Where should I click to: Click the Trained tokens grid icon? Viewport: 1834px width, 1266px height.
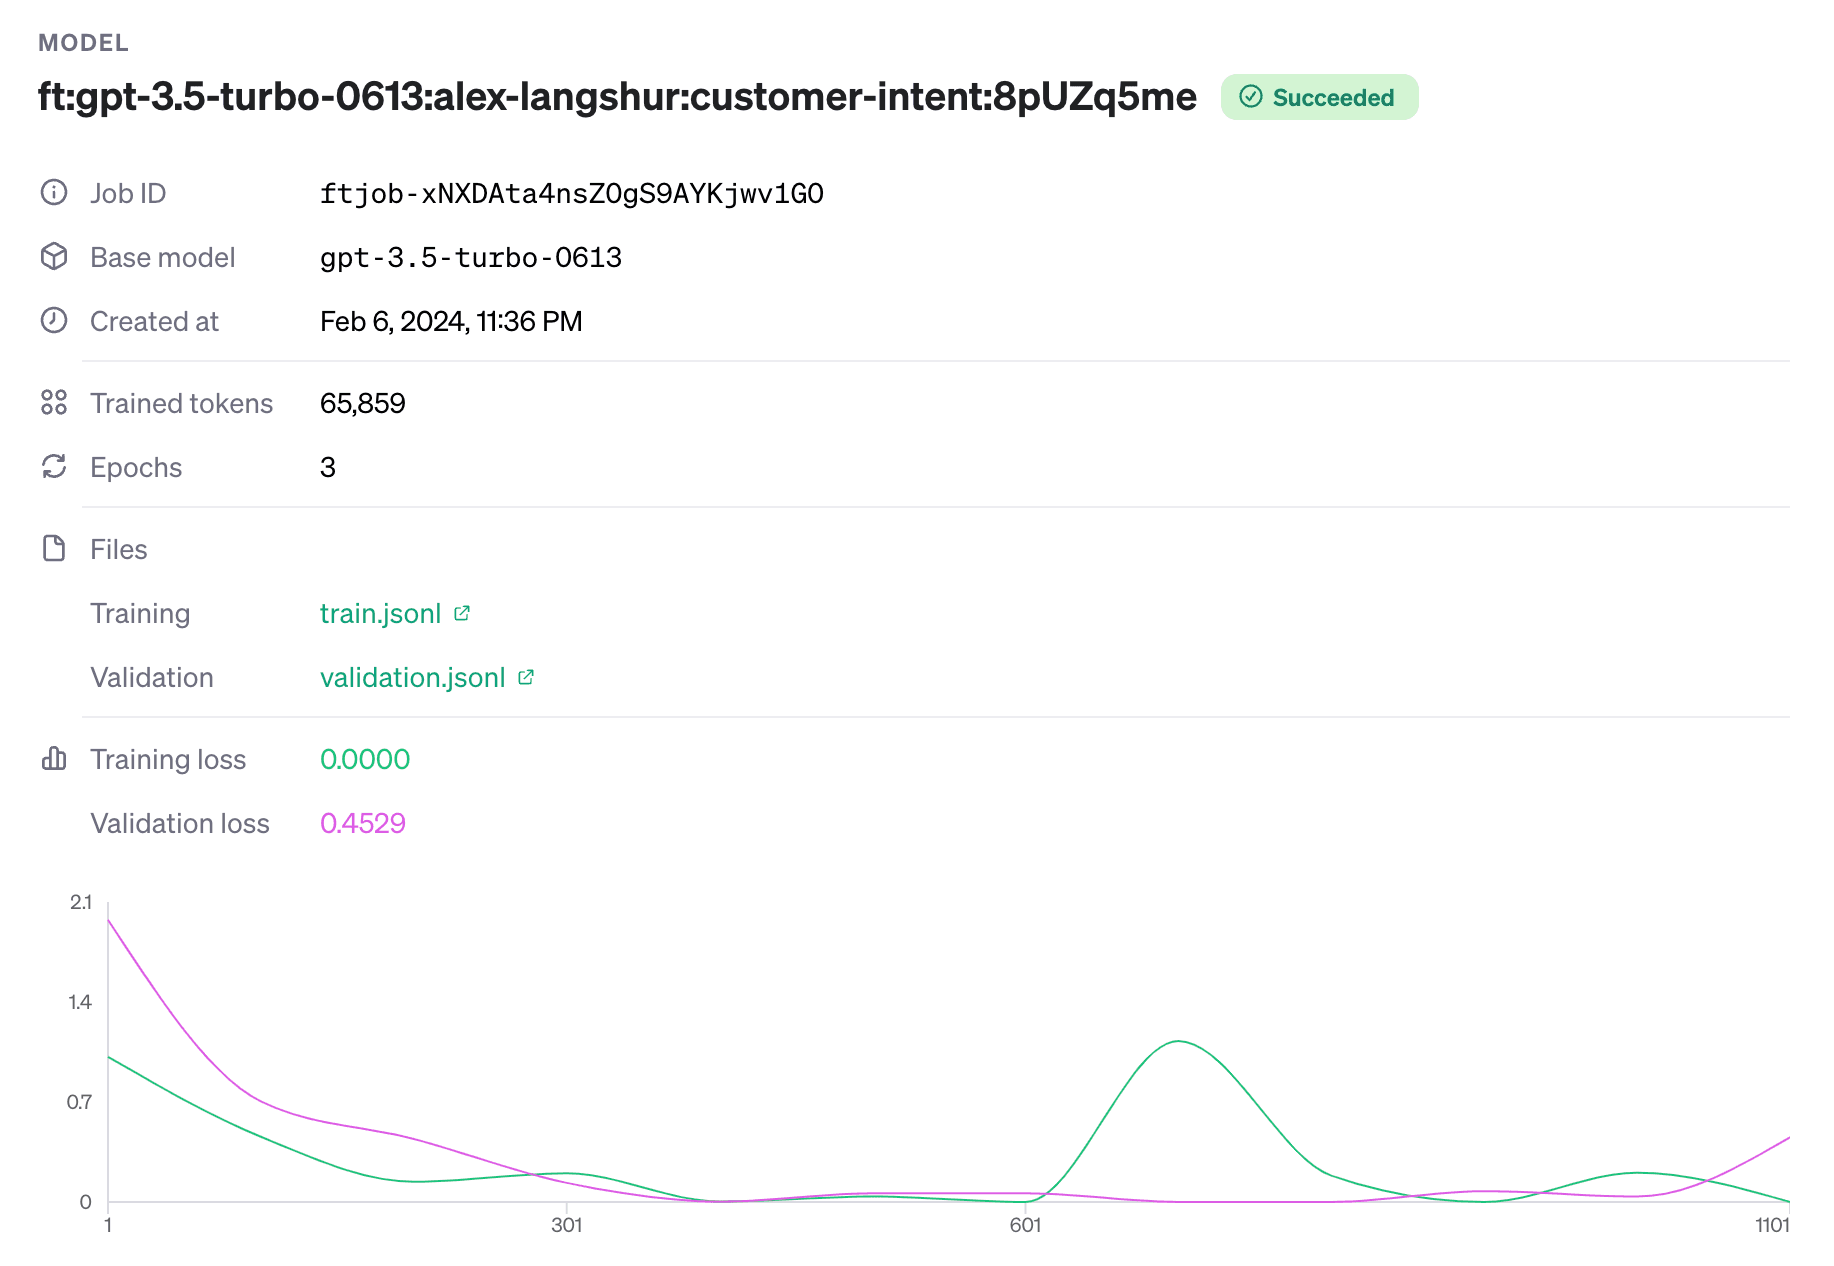(54, 403)
